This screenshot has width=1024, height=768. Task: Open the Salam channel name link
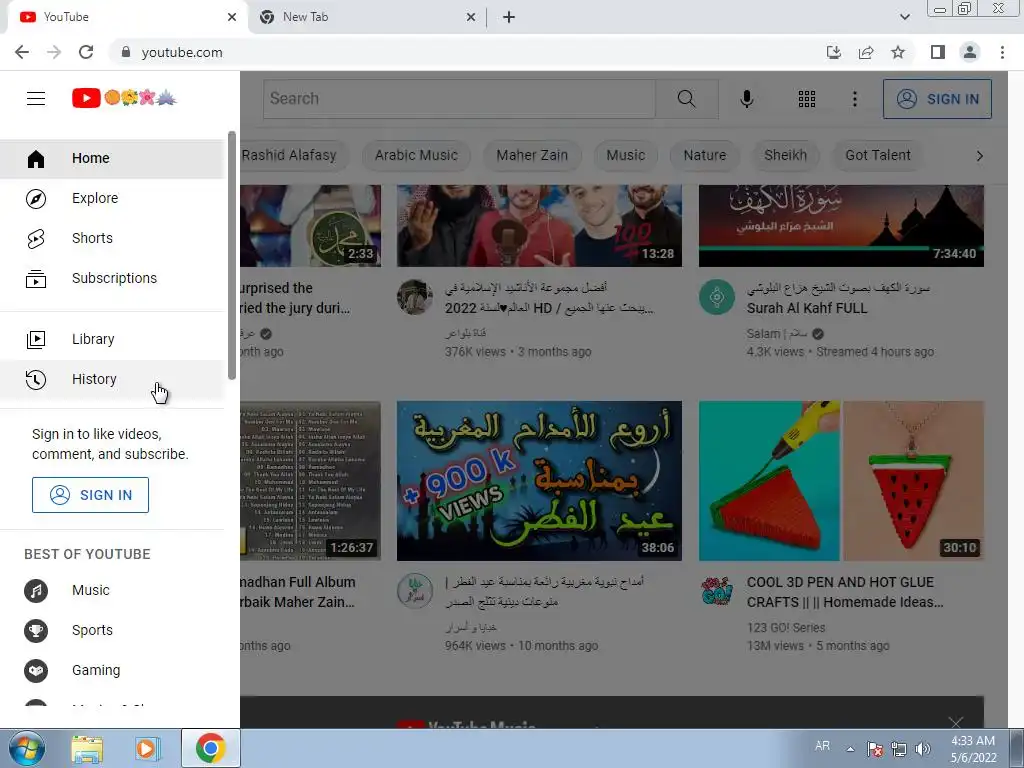point(777,334)
